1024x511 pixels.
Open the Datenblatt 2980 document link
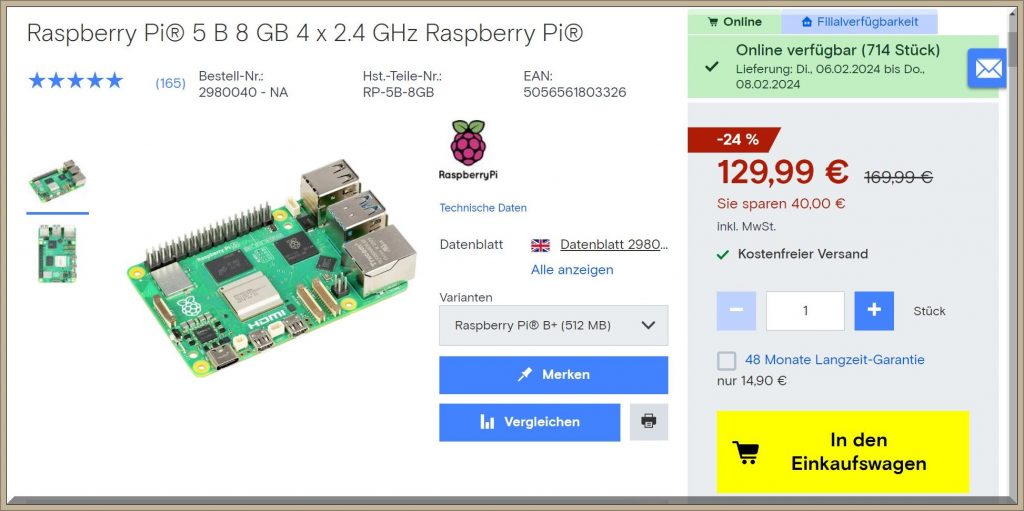coord(614,245)
